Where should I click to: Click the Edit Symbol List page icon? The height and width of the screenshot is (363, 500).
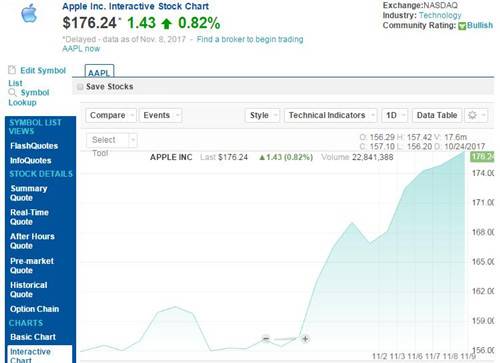pyautogui.click(x=12, y=70)
